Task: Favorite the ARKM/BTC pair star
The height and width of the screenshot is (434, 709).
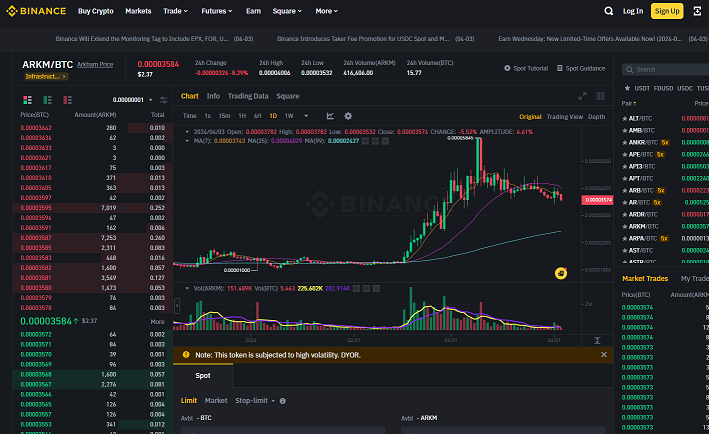Action: pos(625,226)
